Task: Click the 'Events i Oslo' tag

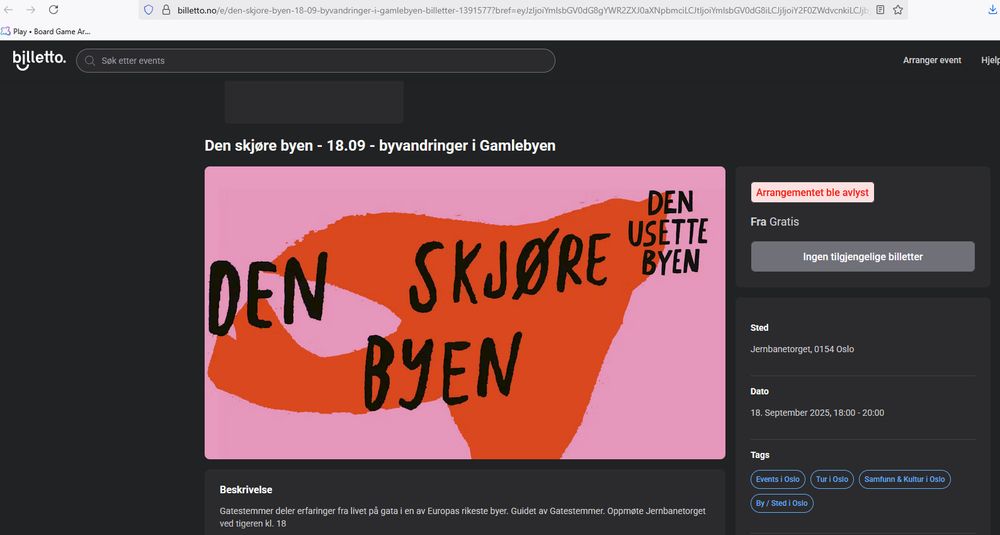Action: [778, 479]
